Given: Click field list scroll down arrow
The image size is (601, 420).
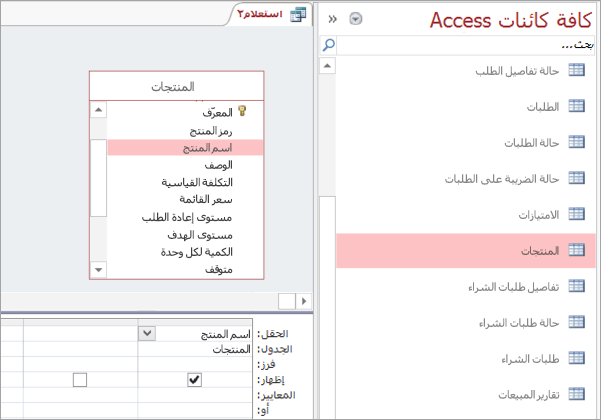Looking at the screenshot, I should click(99, 270).
